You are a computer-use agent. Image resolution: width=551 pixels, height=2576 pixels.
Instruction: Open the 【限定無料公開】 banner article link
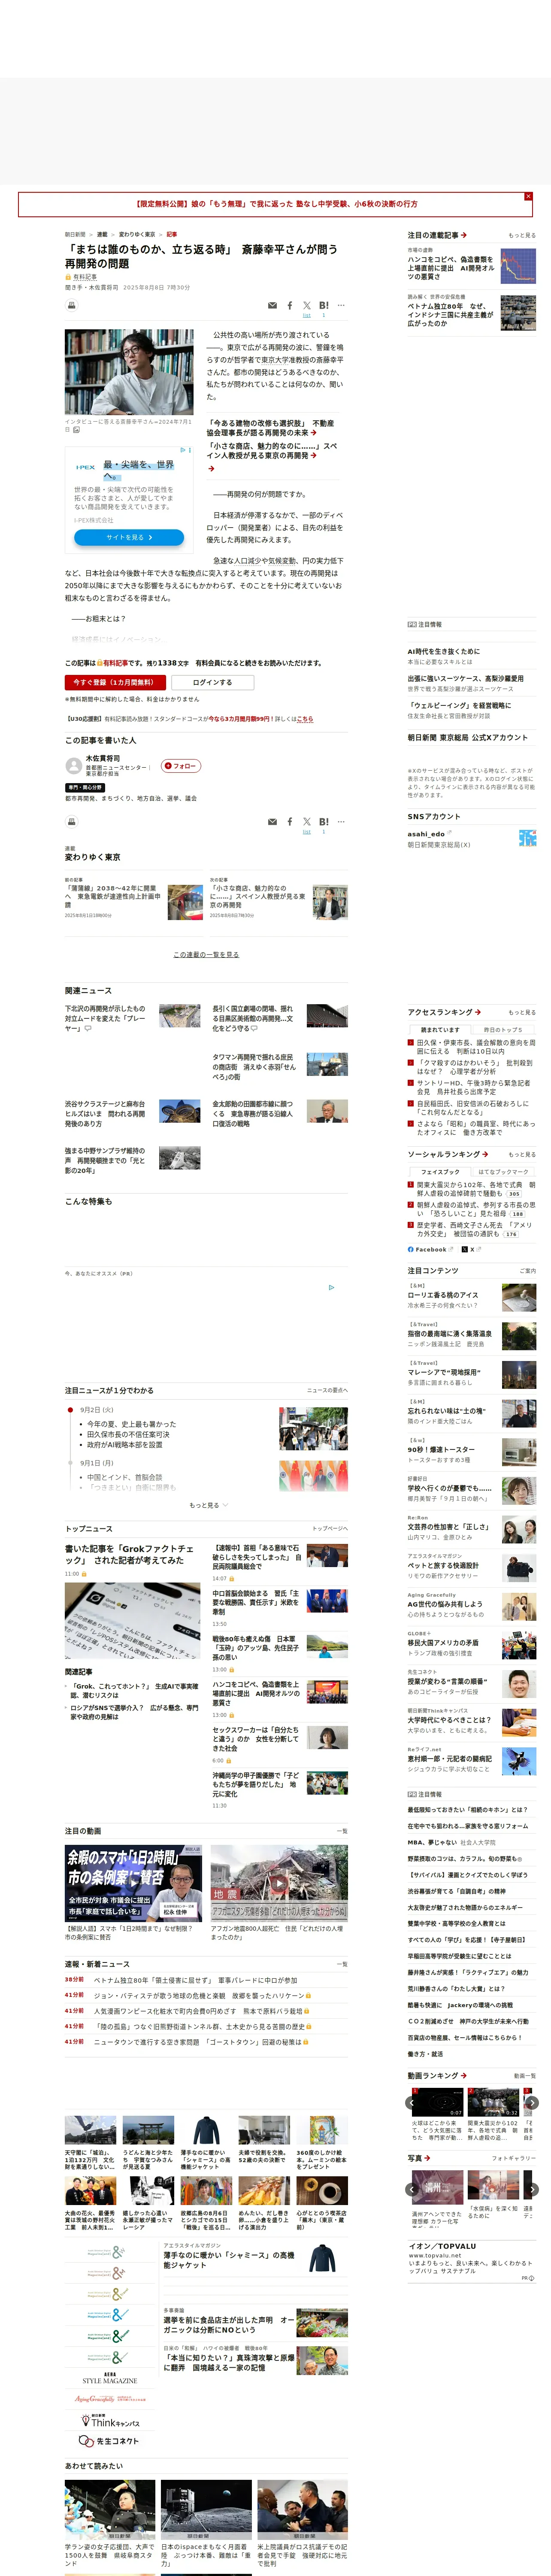[276, 204]
